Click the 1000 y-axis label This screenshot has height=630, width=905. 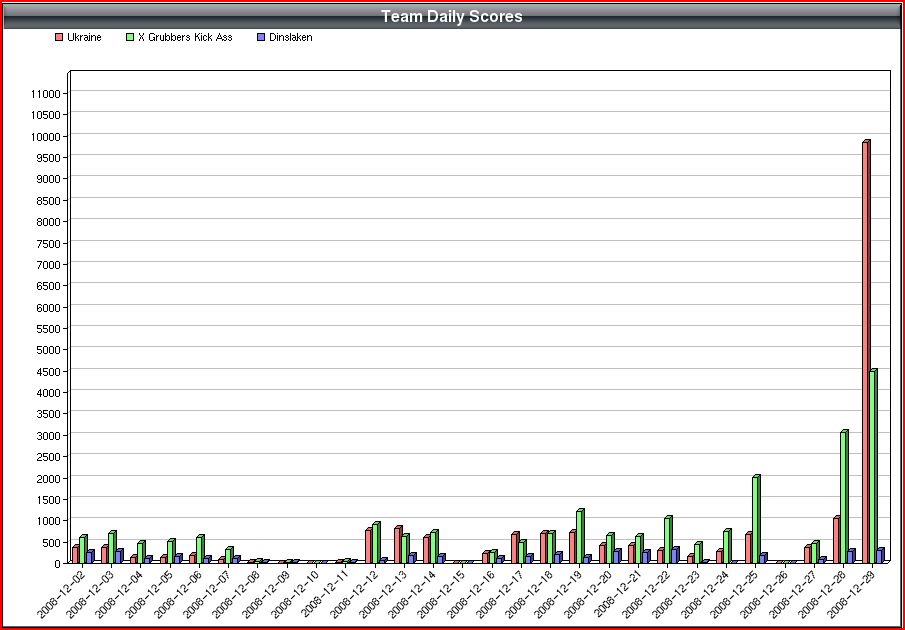48,520
